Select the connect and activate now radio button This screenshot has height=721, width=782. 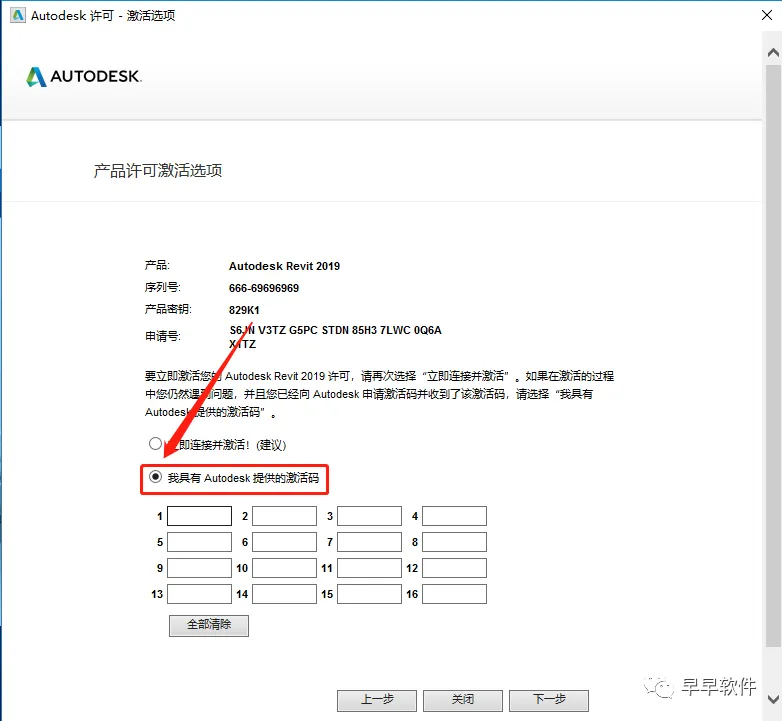coord(155,443)
